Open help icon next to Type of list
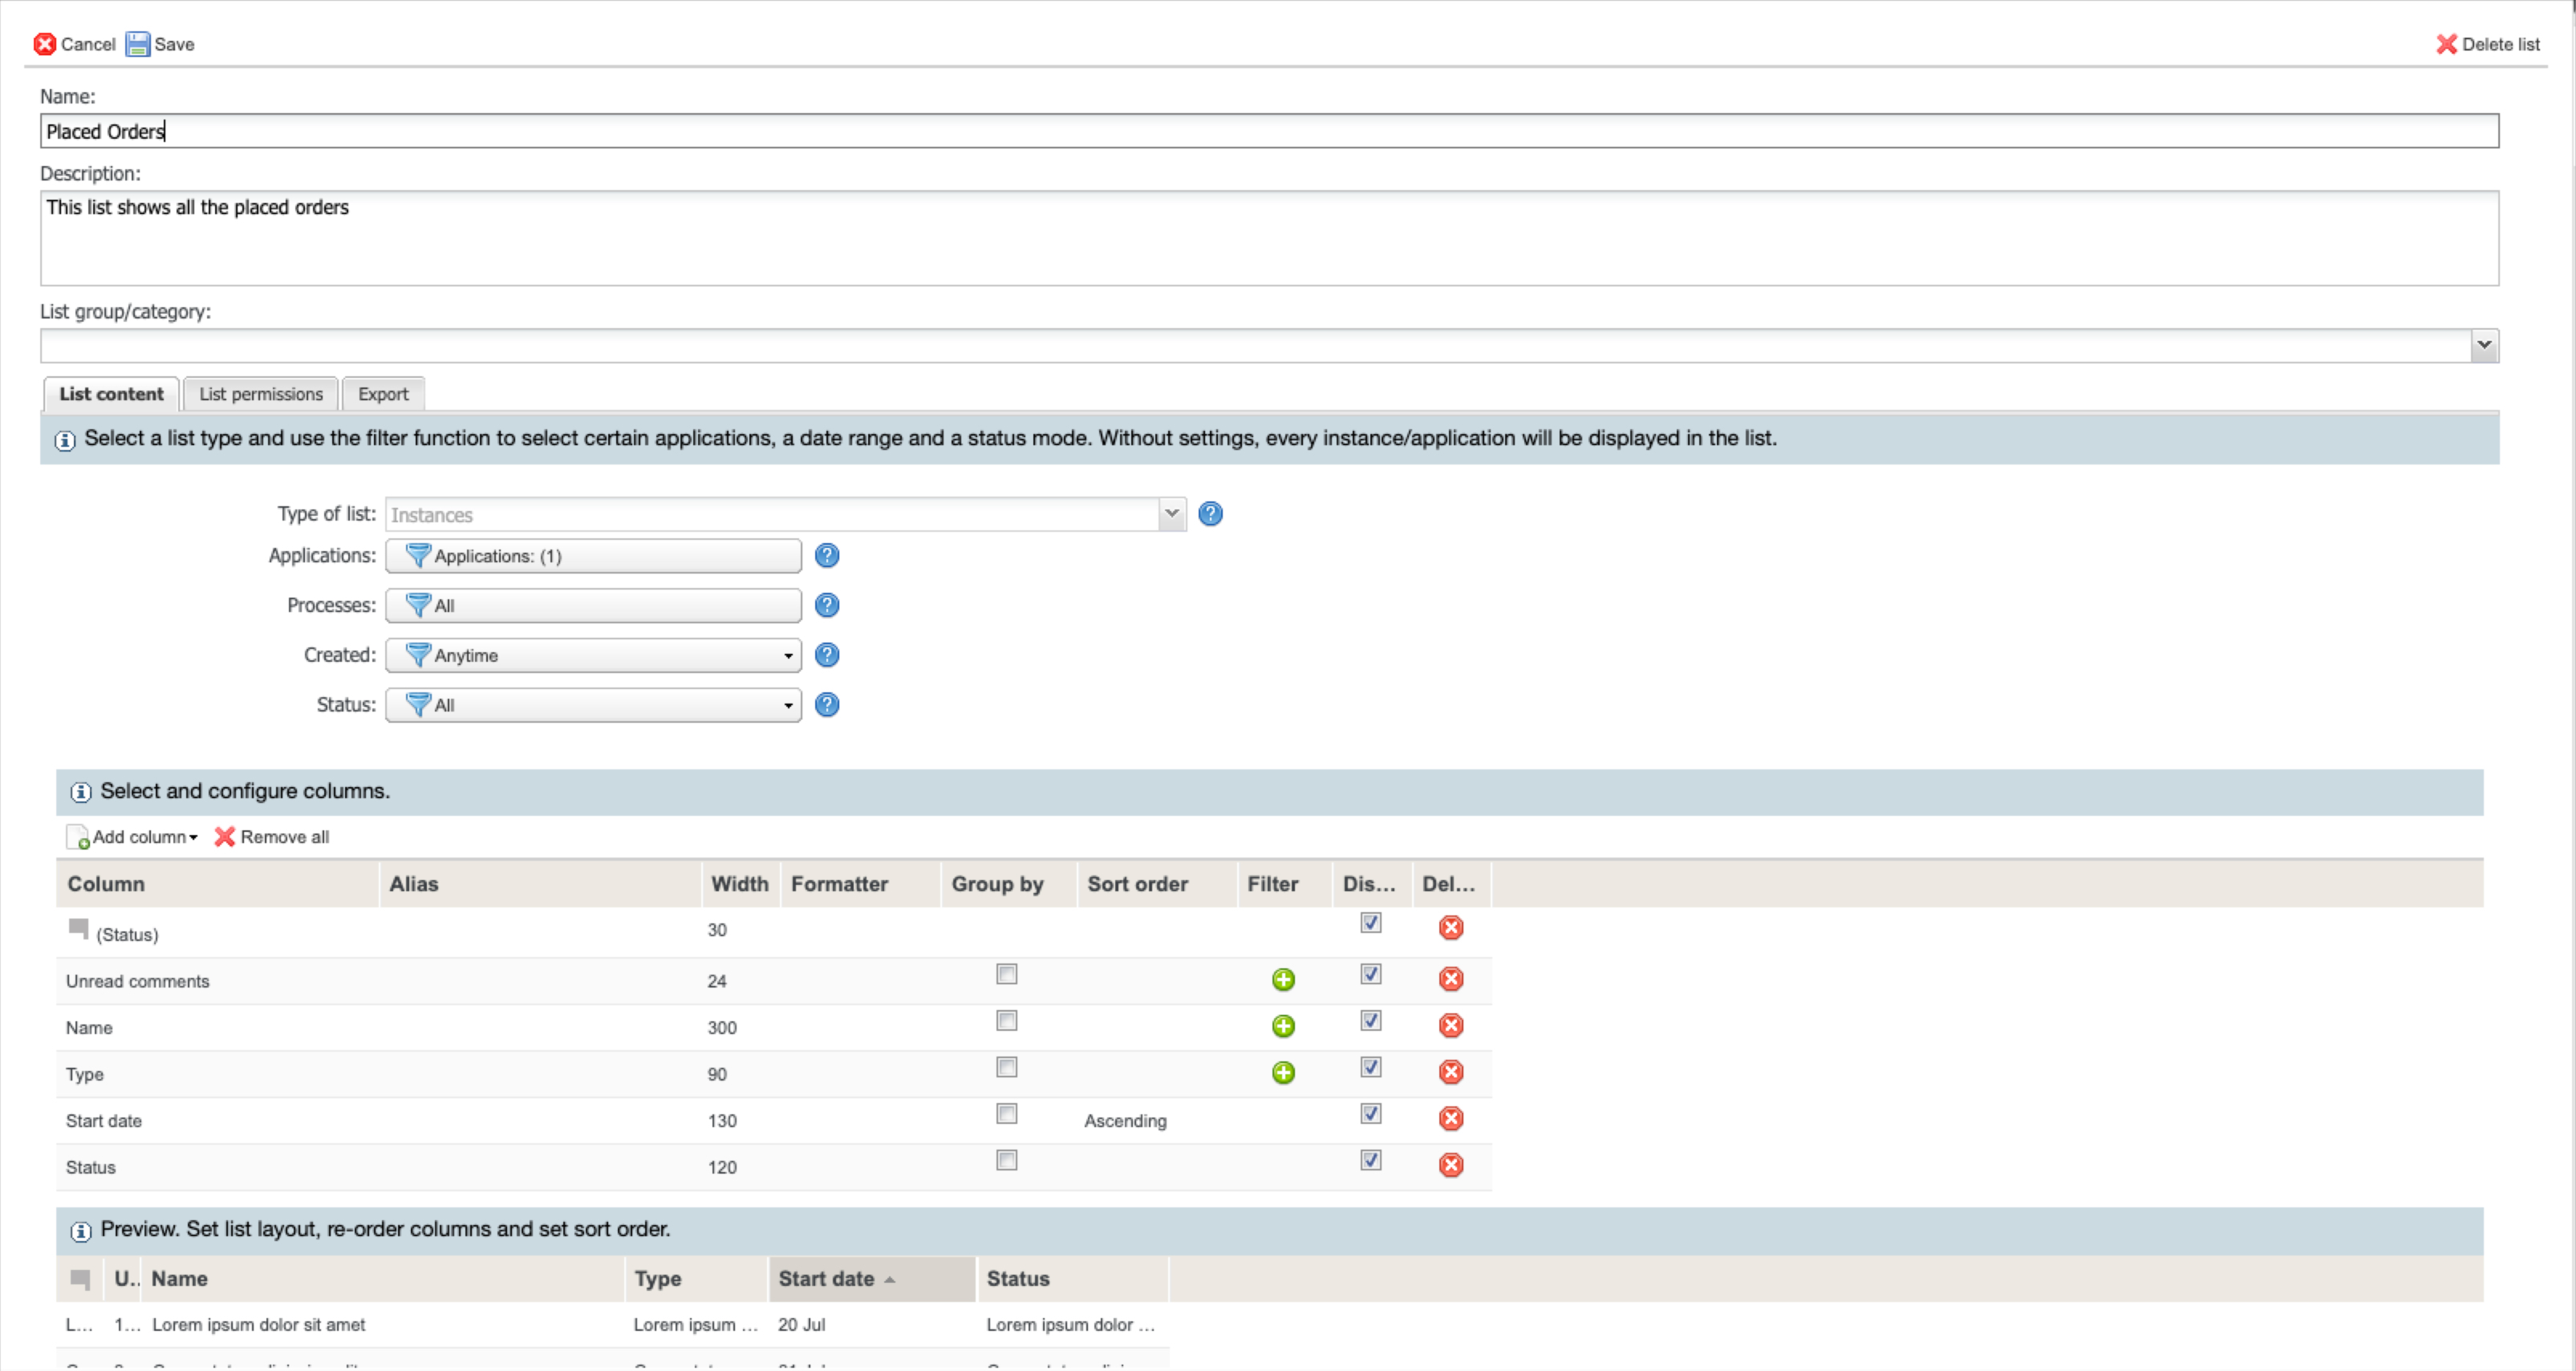This screenshot has height=1371, width=2576. point(1210,514)
